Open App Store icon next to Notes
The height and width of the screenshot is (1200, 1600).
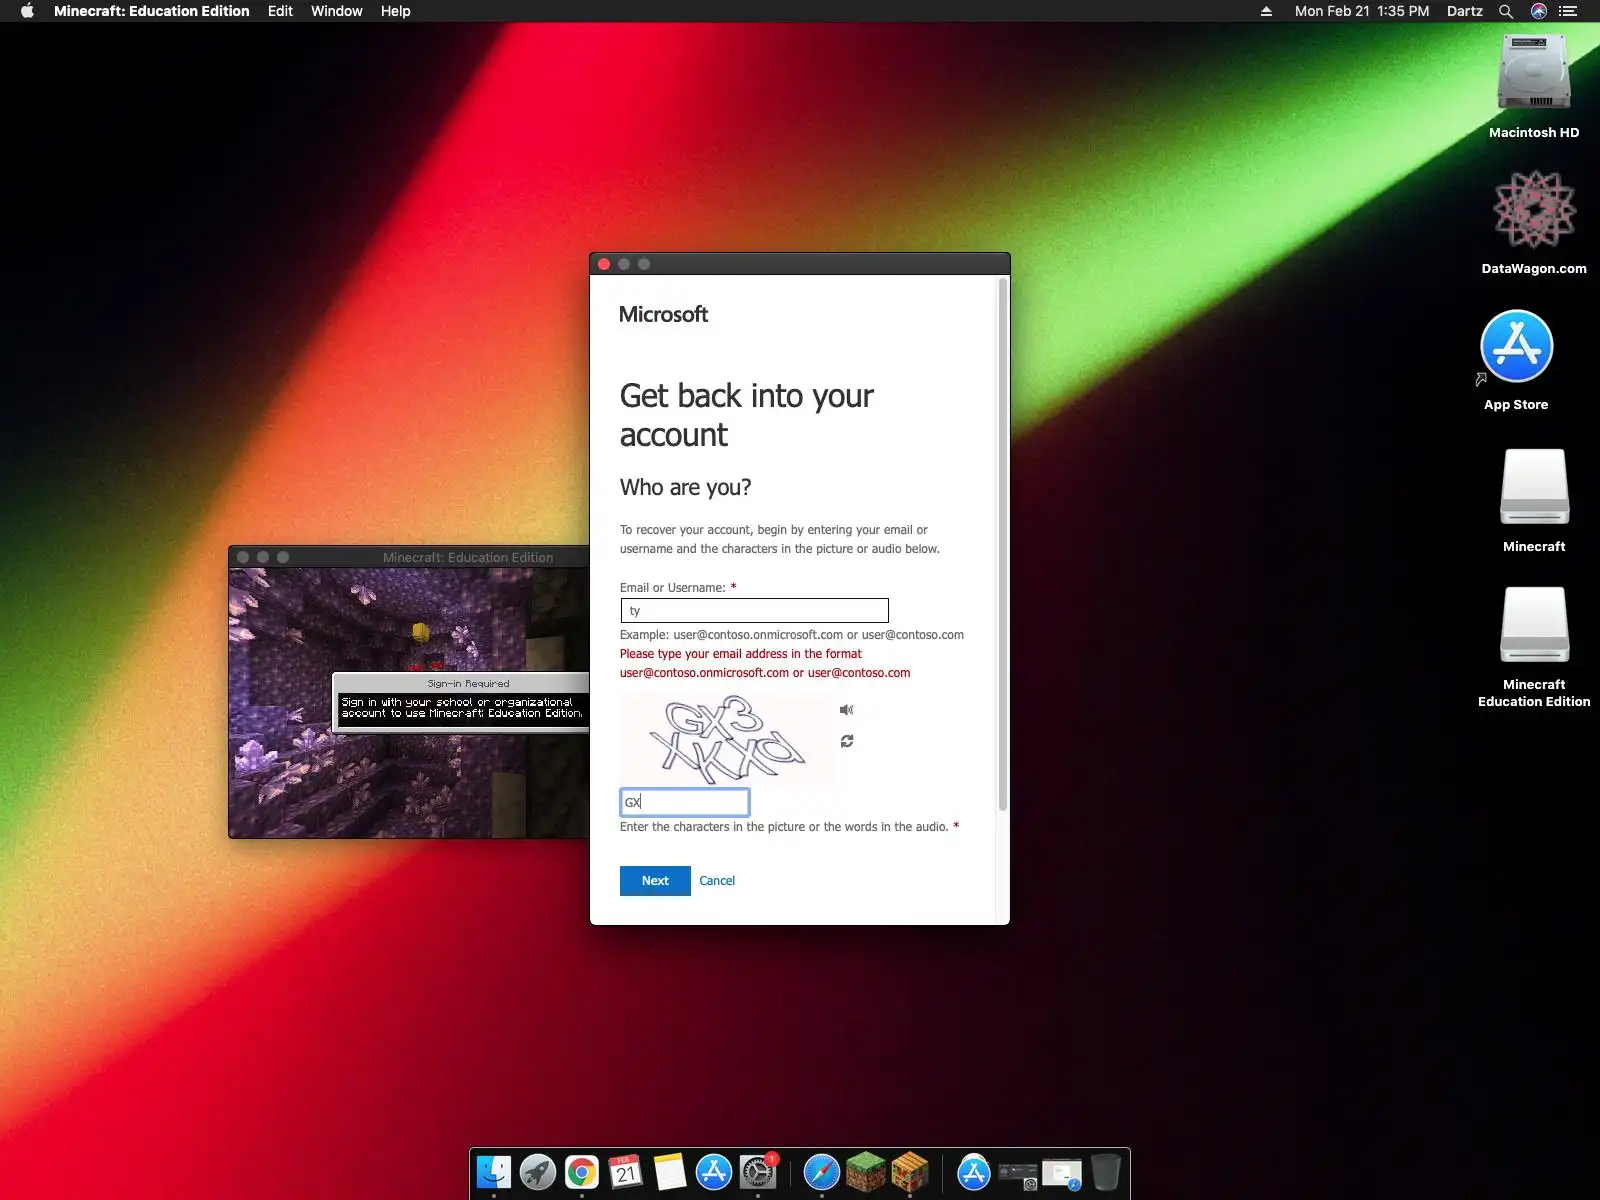coord(714,1172)
